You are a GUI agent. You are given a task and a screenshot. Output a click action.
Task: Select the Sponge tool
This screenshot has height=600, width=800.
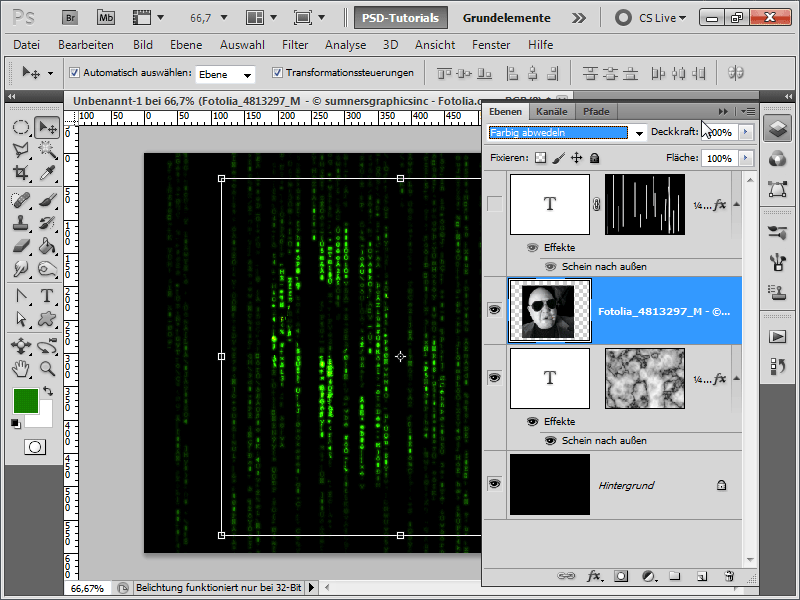(x=47, y=268)
